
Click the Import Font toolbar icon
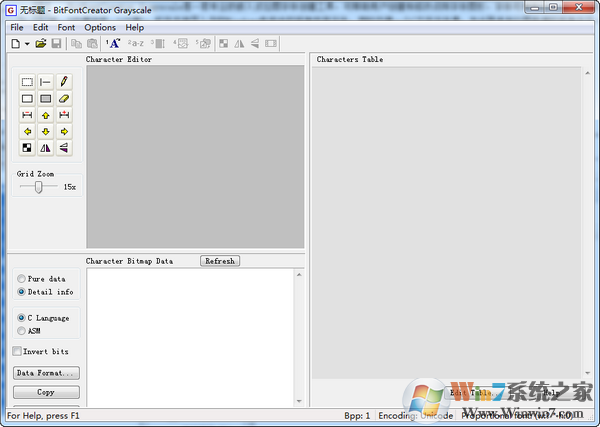tap(113, 43)
